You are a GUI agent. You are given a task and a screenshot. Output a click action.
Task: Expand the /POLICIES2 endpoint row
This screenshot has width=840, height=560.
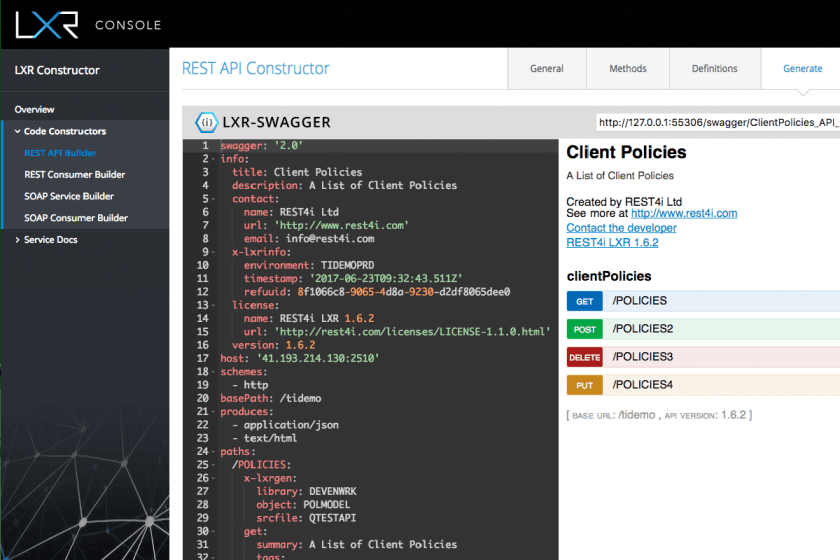click(700, 329)
